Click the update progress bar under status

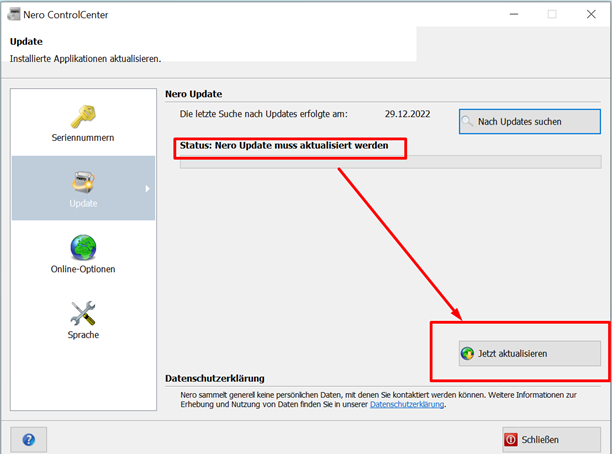tap(390, 162)
